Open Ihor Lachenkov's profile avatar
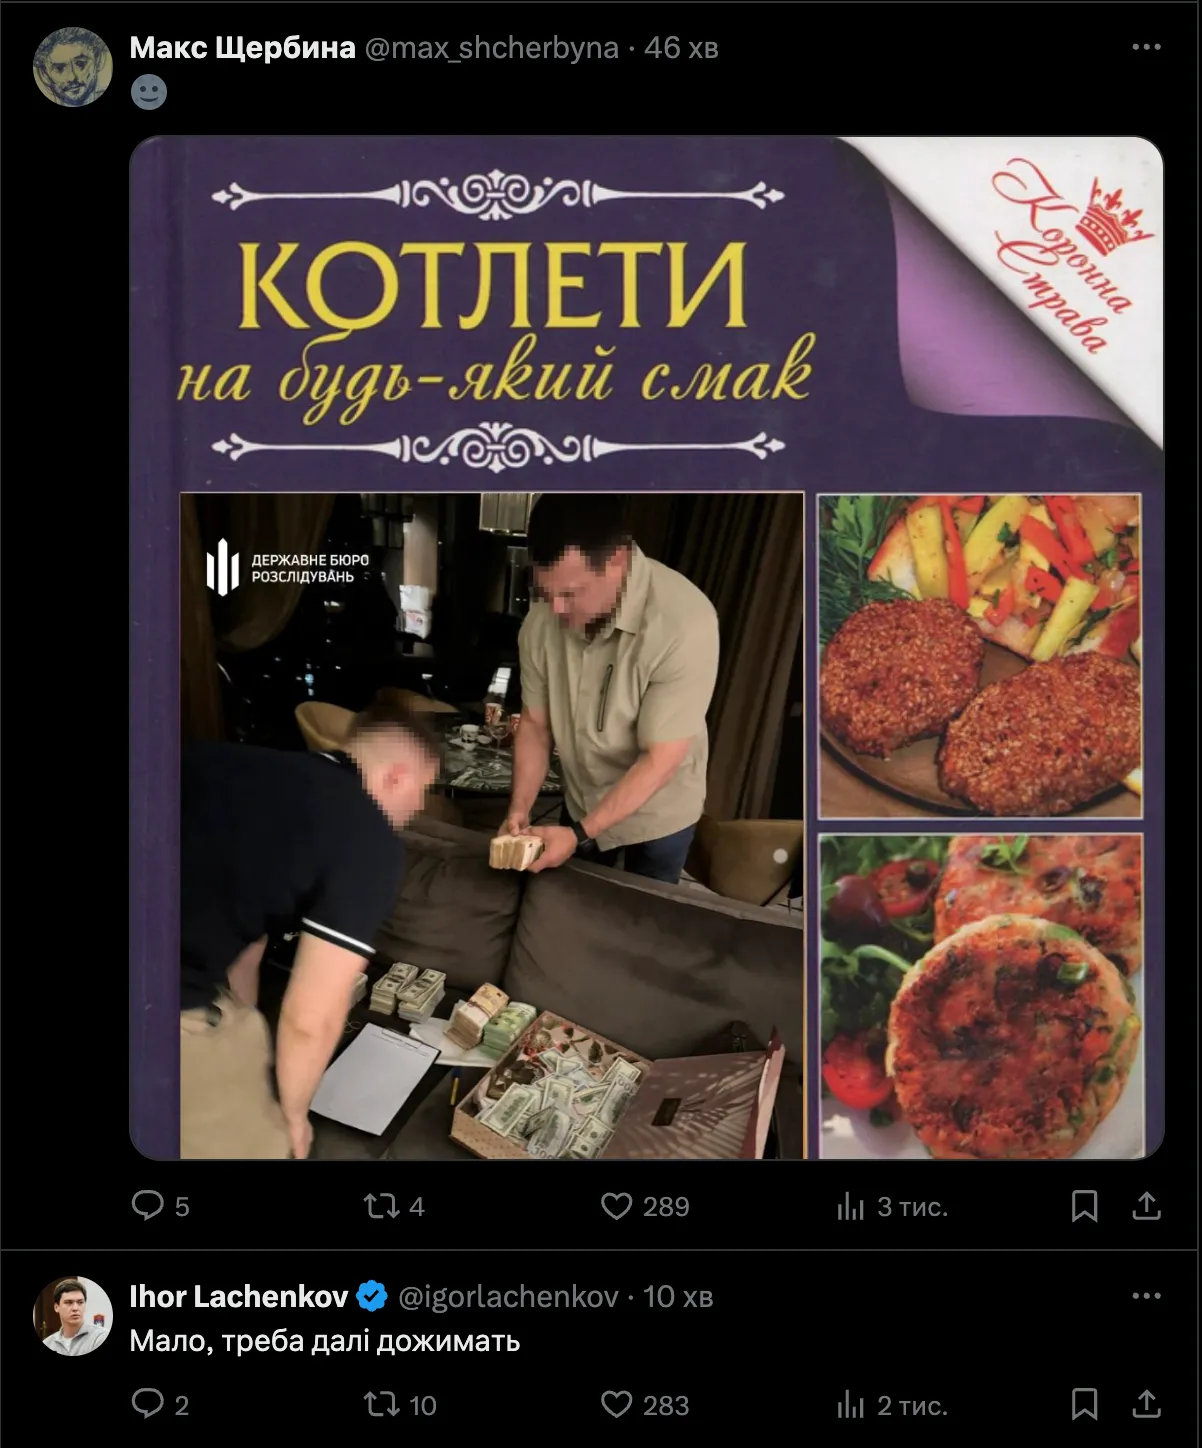The height and width of the screenshot is (1448, 1202). 72,1315
